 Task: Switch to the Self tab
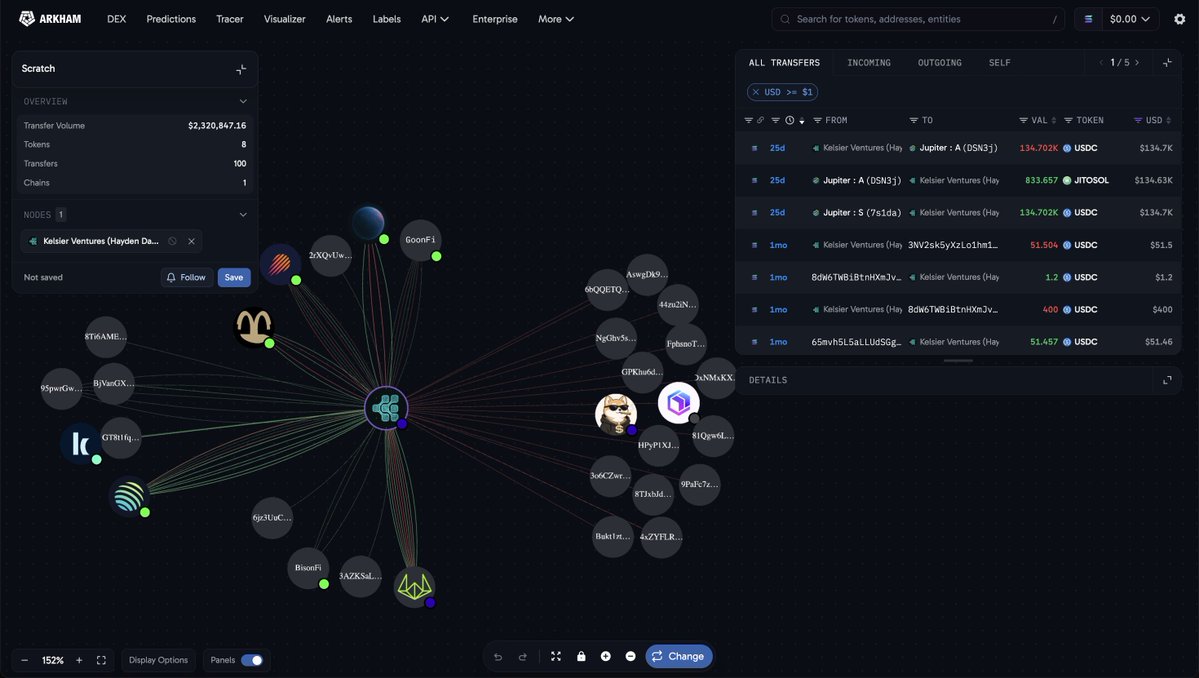click(999, 63)
